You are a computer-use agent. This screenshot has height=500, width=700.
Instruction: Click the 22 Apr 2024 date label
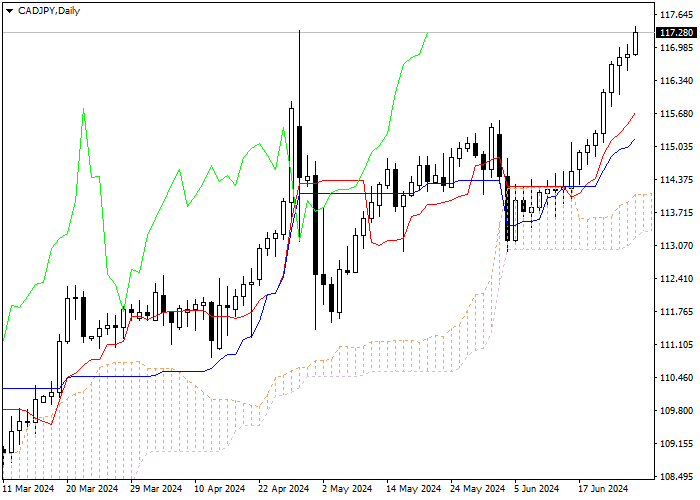click(284, 489)
